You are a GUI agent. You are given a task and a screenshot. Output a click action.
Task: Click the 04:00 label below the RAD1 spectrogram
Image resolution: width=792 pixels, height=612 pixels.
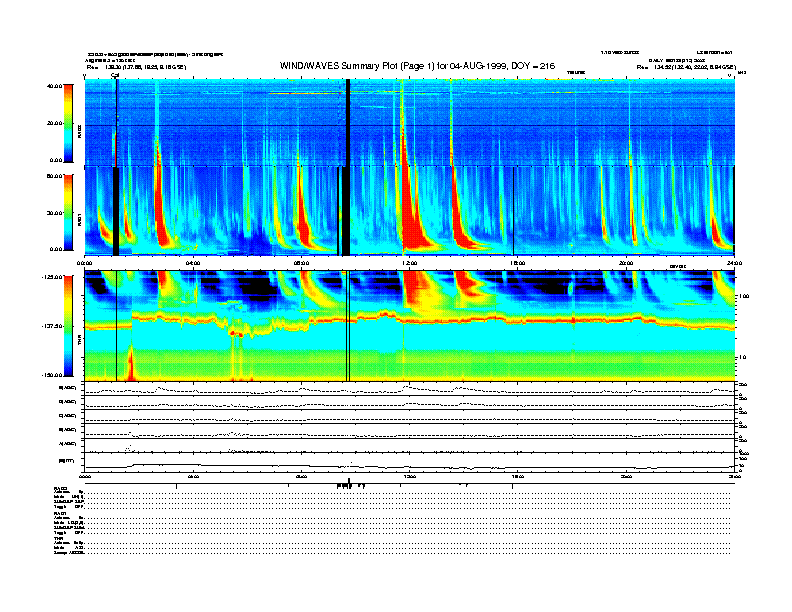point(193,263)
